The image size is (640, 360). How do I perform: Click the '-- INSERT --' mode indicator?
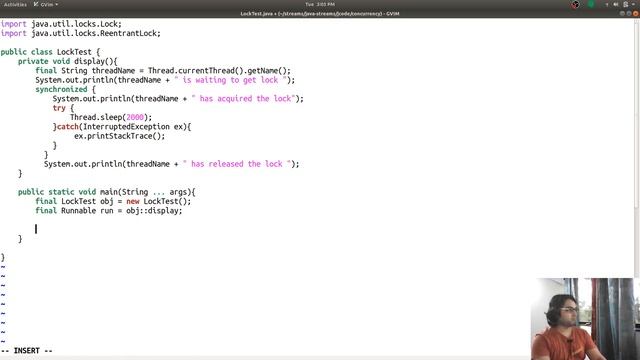coord(27,351)
